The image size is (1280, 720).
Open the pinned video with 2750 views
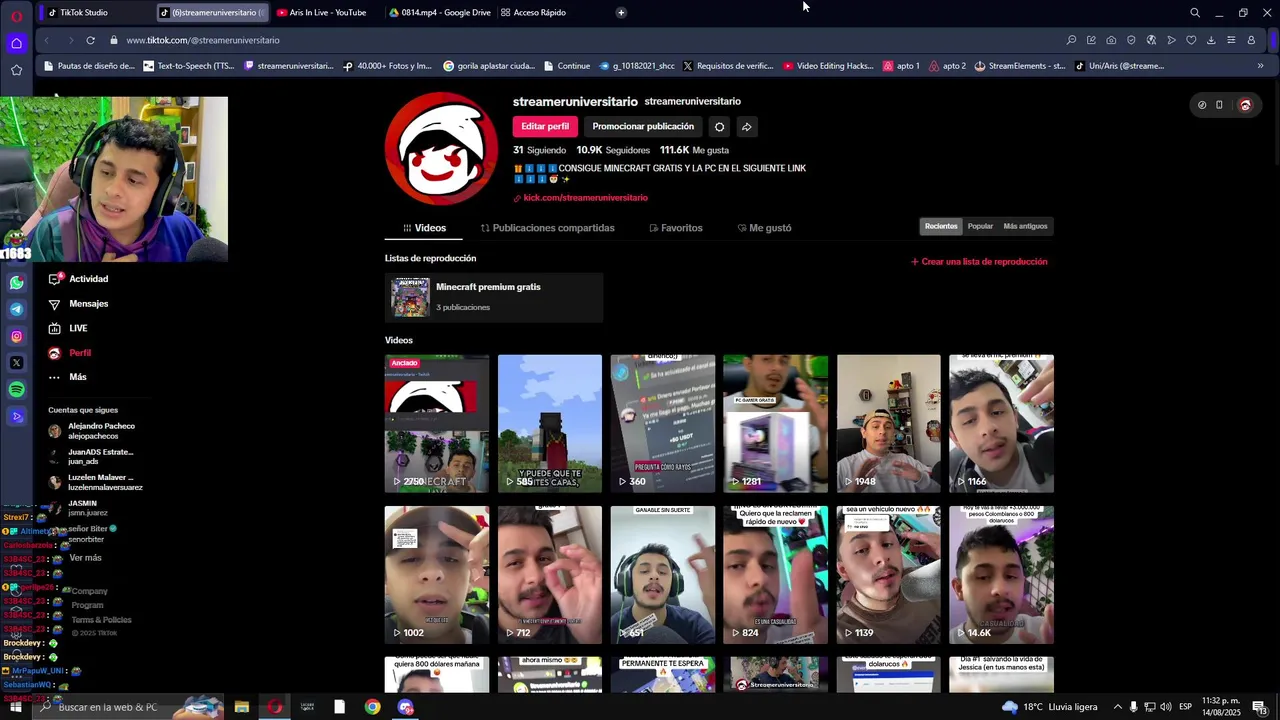[x=437, y=423]
